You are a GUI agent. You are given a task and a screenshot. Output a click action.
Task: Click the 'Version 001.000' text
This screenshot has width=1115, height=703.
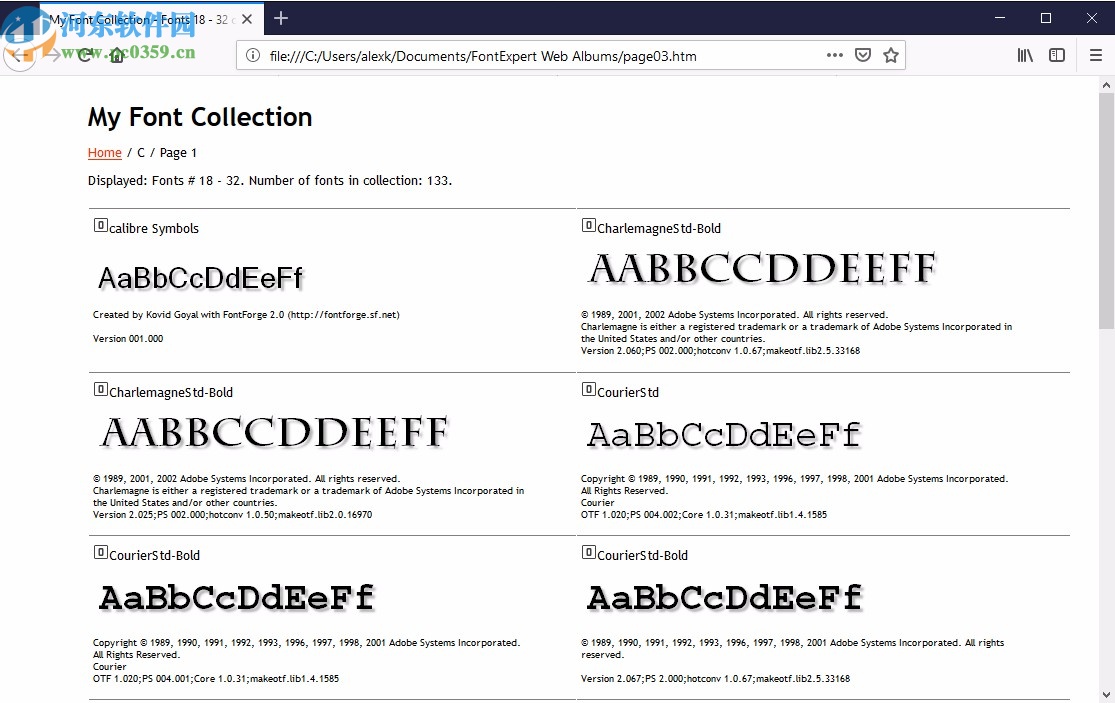[128, 339]
